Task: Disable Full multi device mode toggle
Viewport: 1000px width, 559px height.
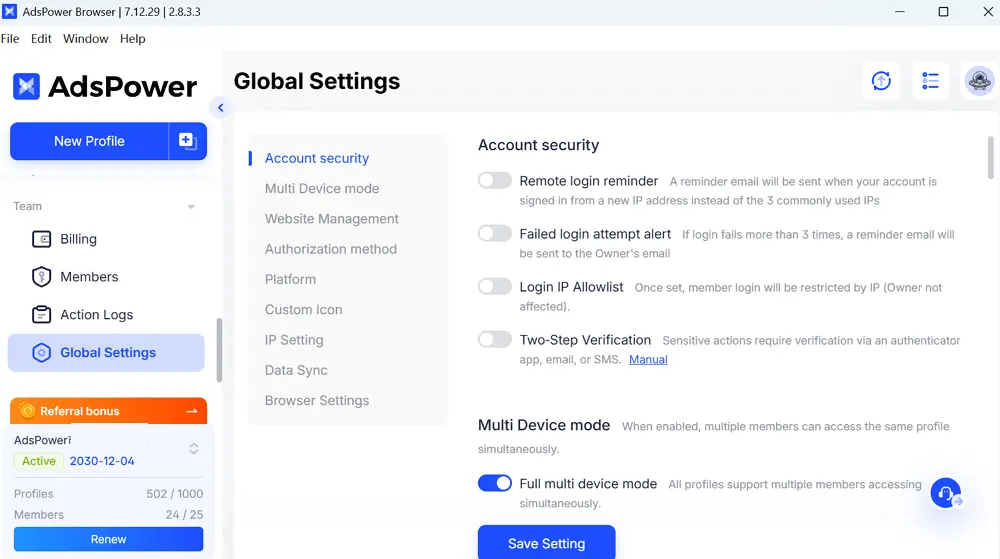Action: click(495, 483)
